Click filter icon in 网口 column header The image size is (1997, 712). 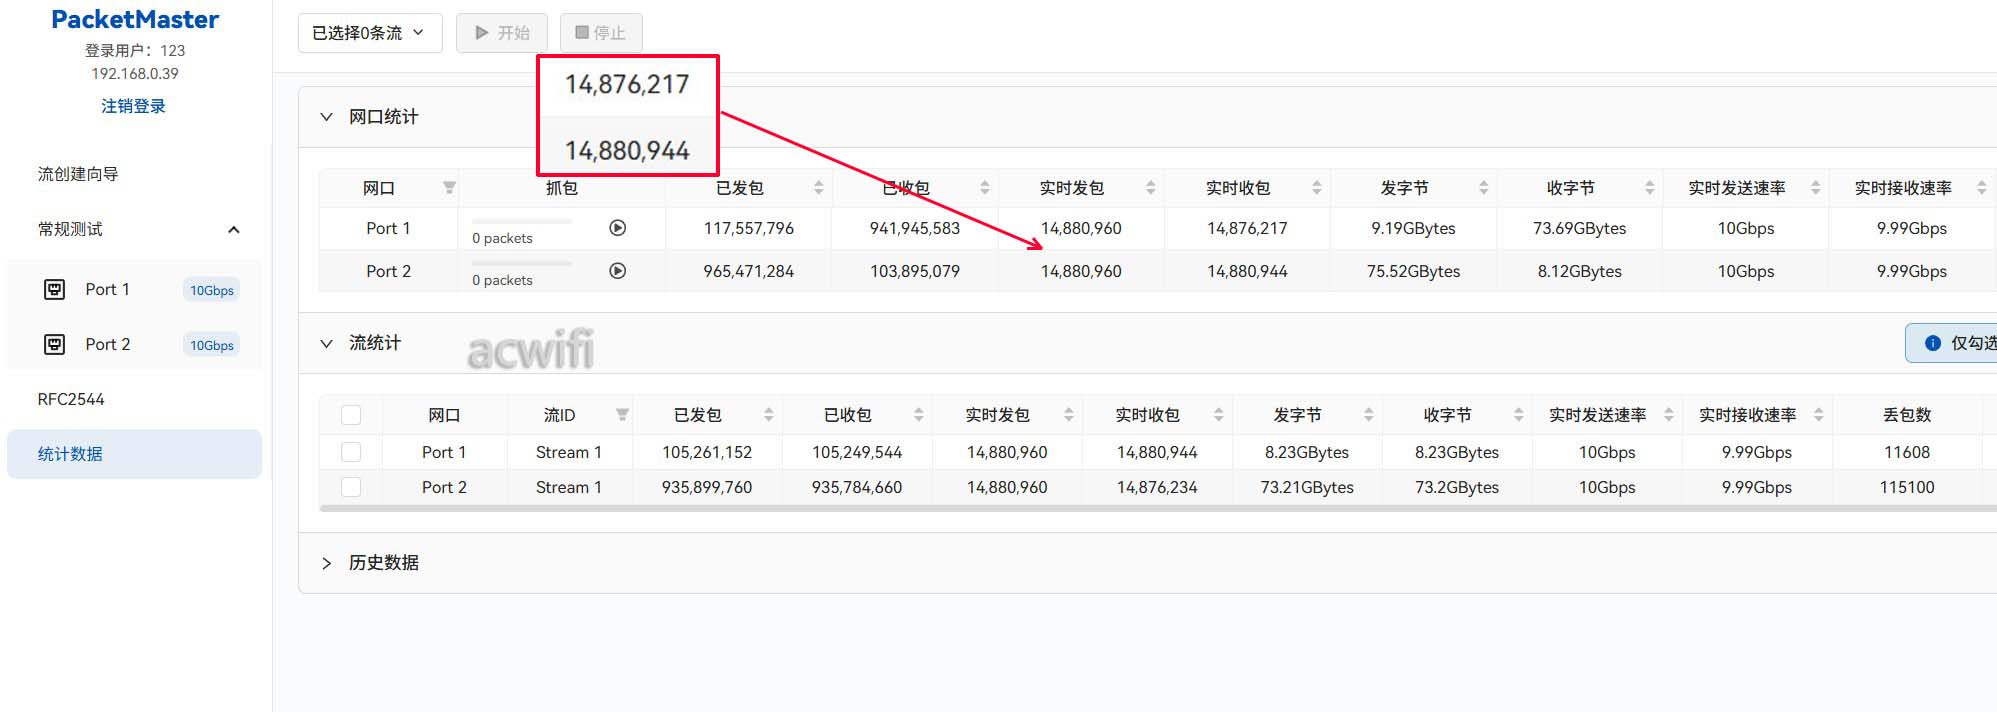click(x=449, y=188)
